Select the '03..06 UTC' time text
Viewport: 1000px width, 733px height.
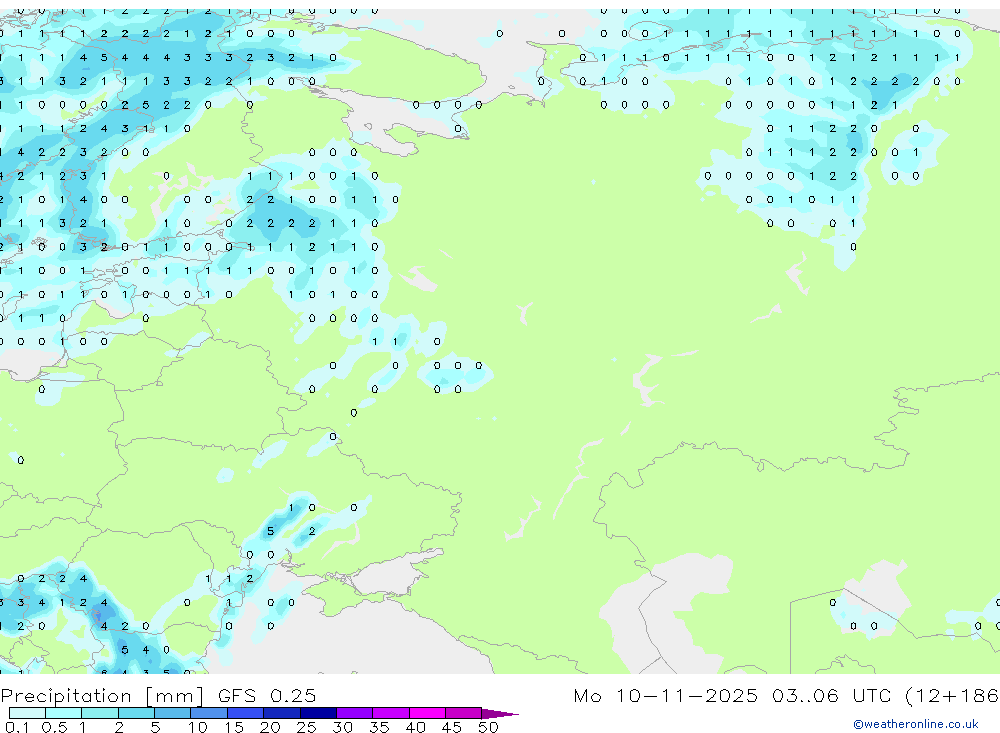[831, 695]
